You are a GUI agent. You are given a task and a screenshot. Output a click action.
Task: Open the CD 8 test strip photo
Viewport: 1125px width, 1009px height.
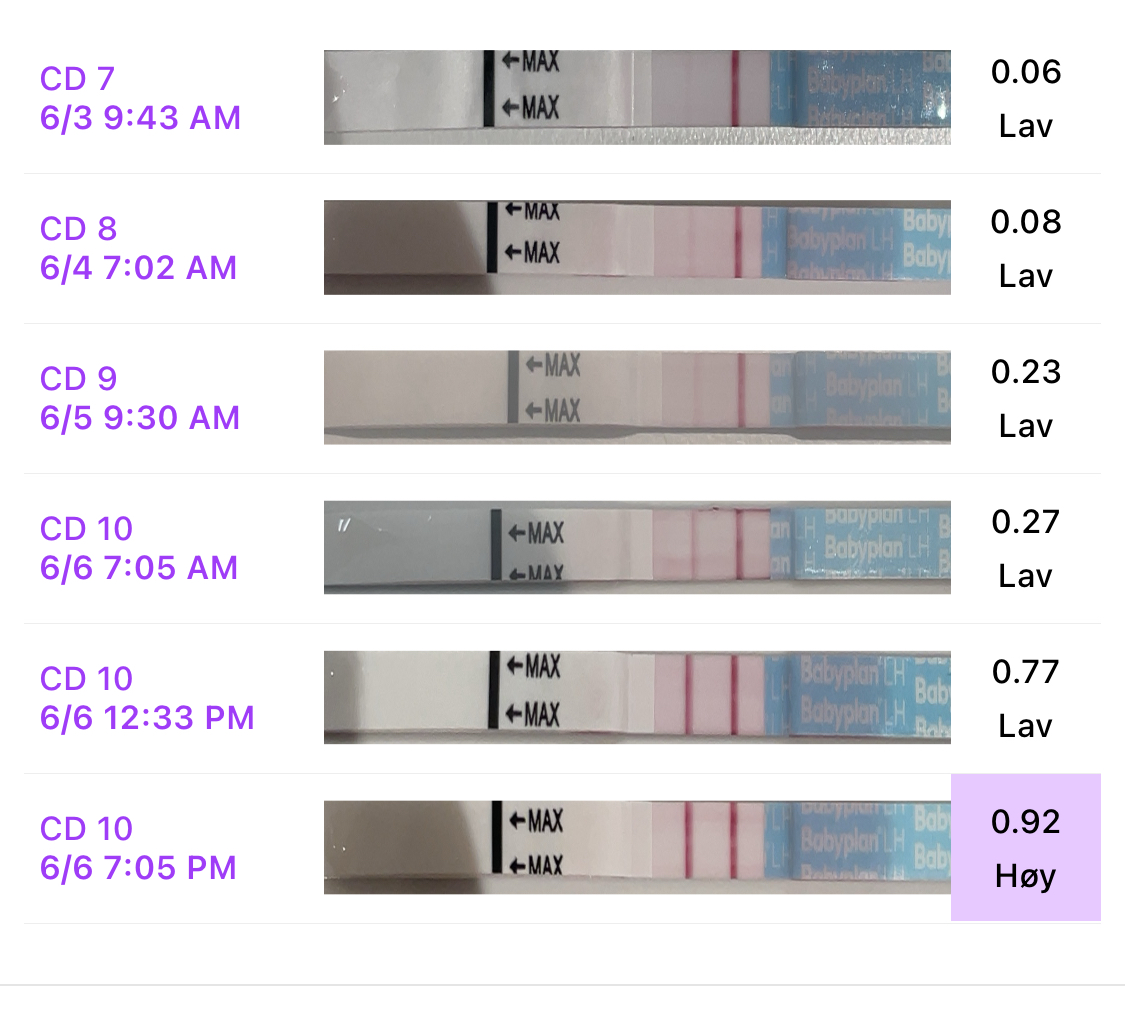[637, 247]
